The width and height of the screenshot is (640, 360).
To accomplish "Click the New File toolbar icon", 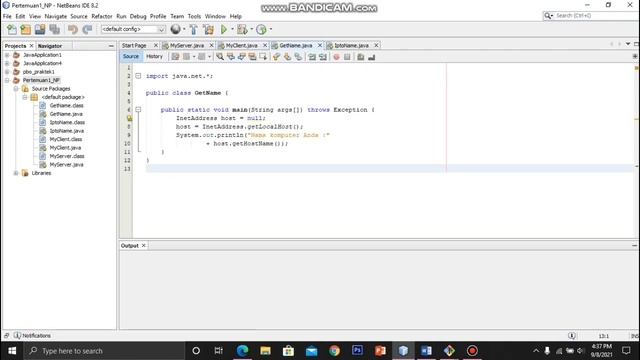I will 11,29.
